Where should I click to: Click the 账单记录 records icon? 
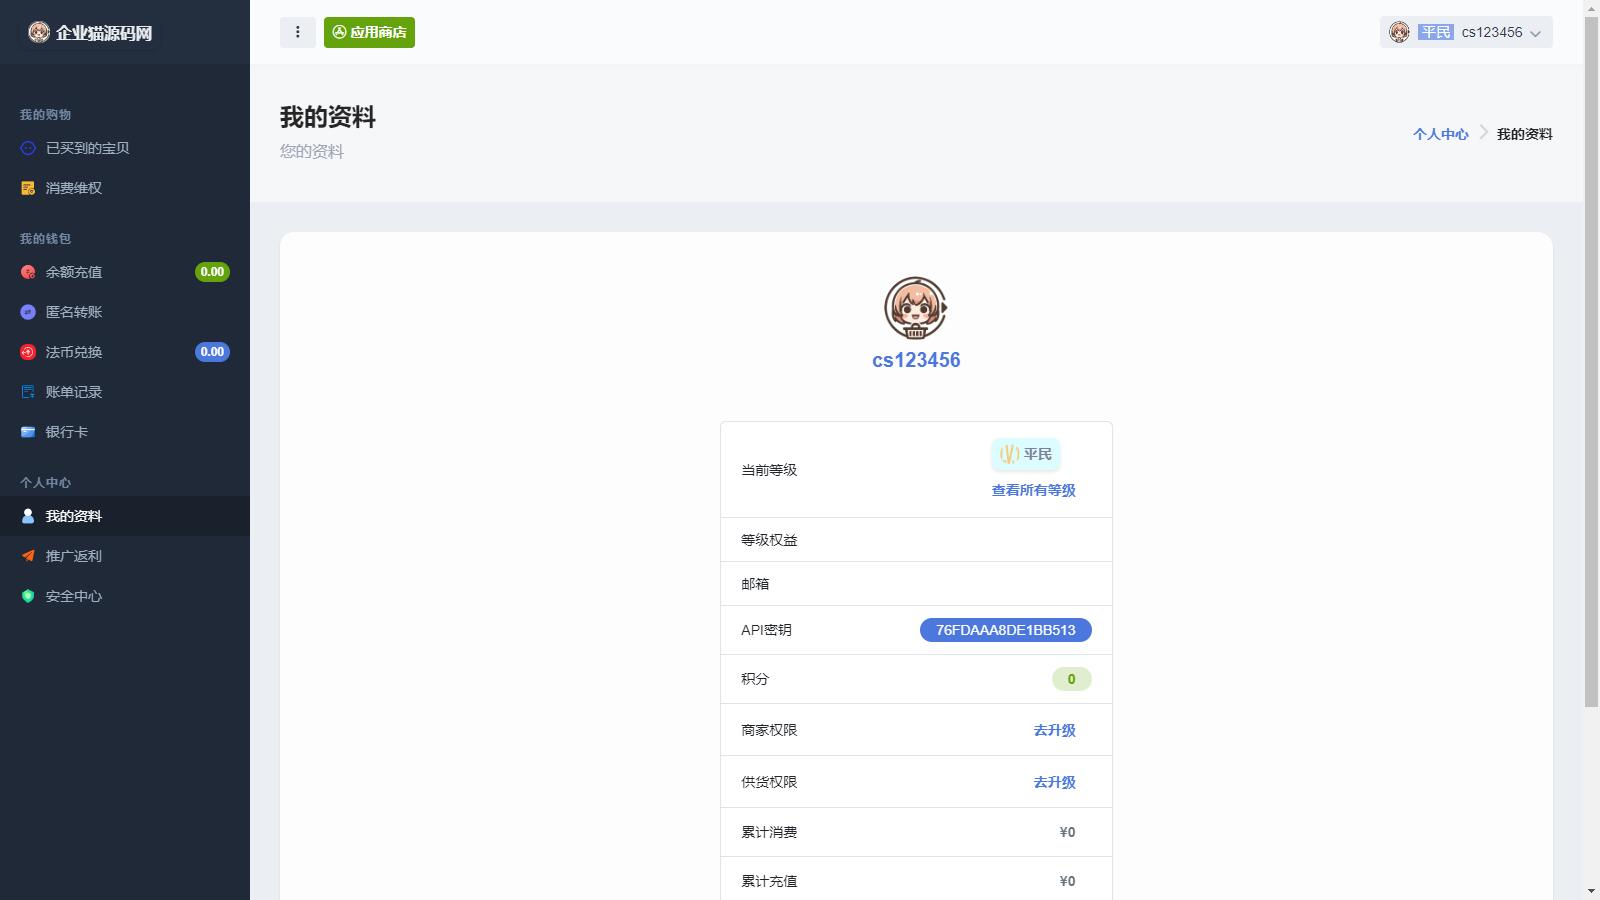pyautogui.click(x=27, y=391)
